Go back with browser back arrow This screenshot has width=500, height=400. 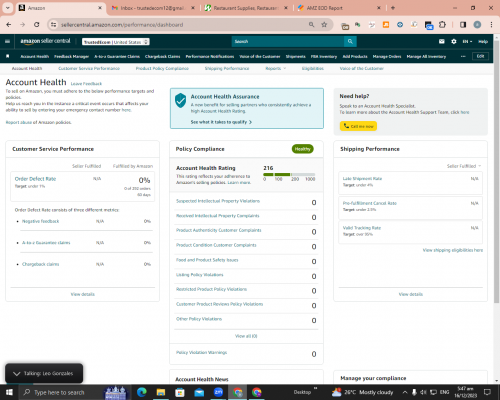9,25
